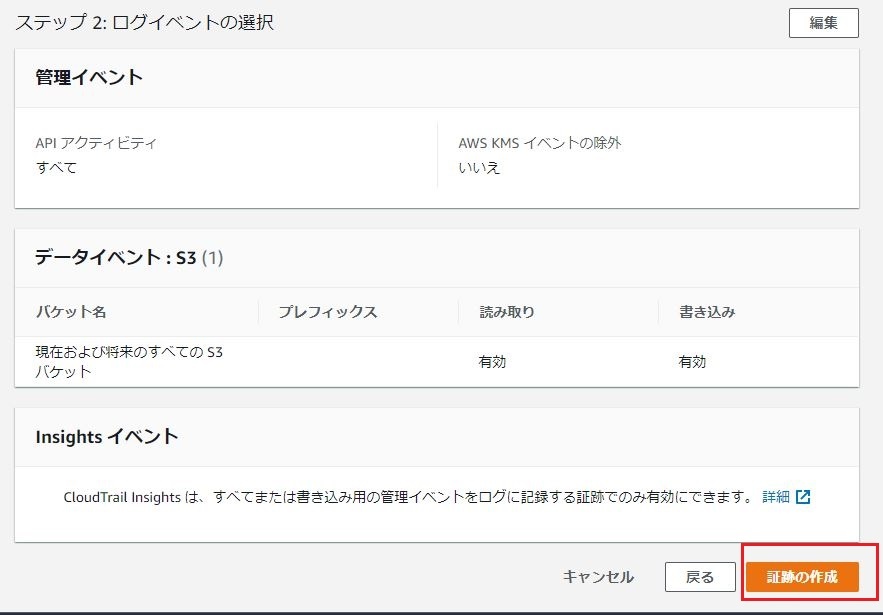
Task: Click the プレフィックス column header
Action: click(328, 312)
